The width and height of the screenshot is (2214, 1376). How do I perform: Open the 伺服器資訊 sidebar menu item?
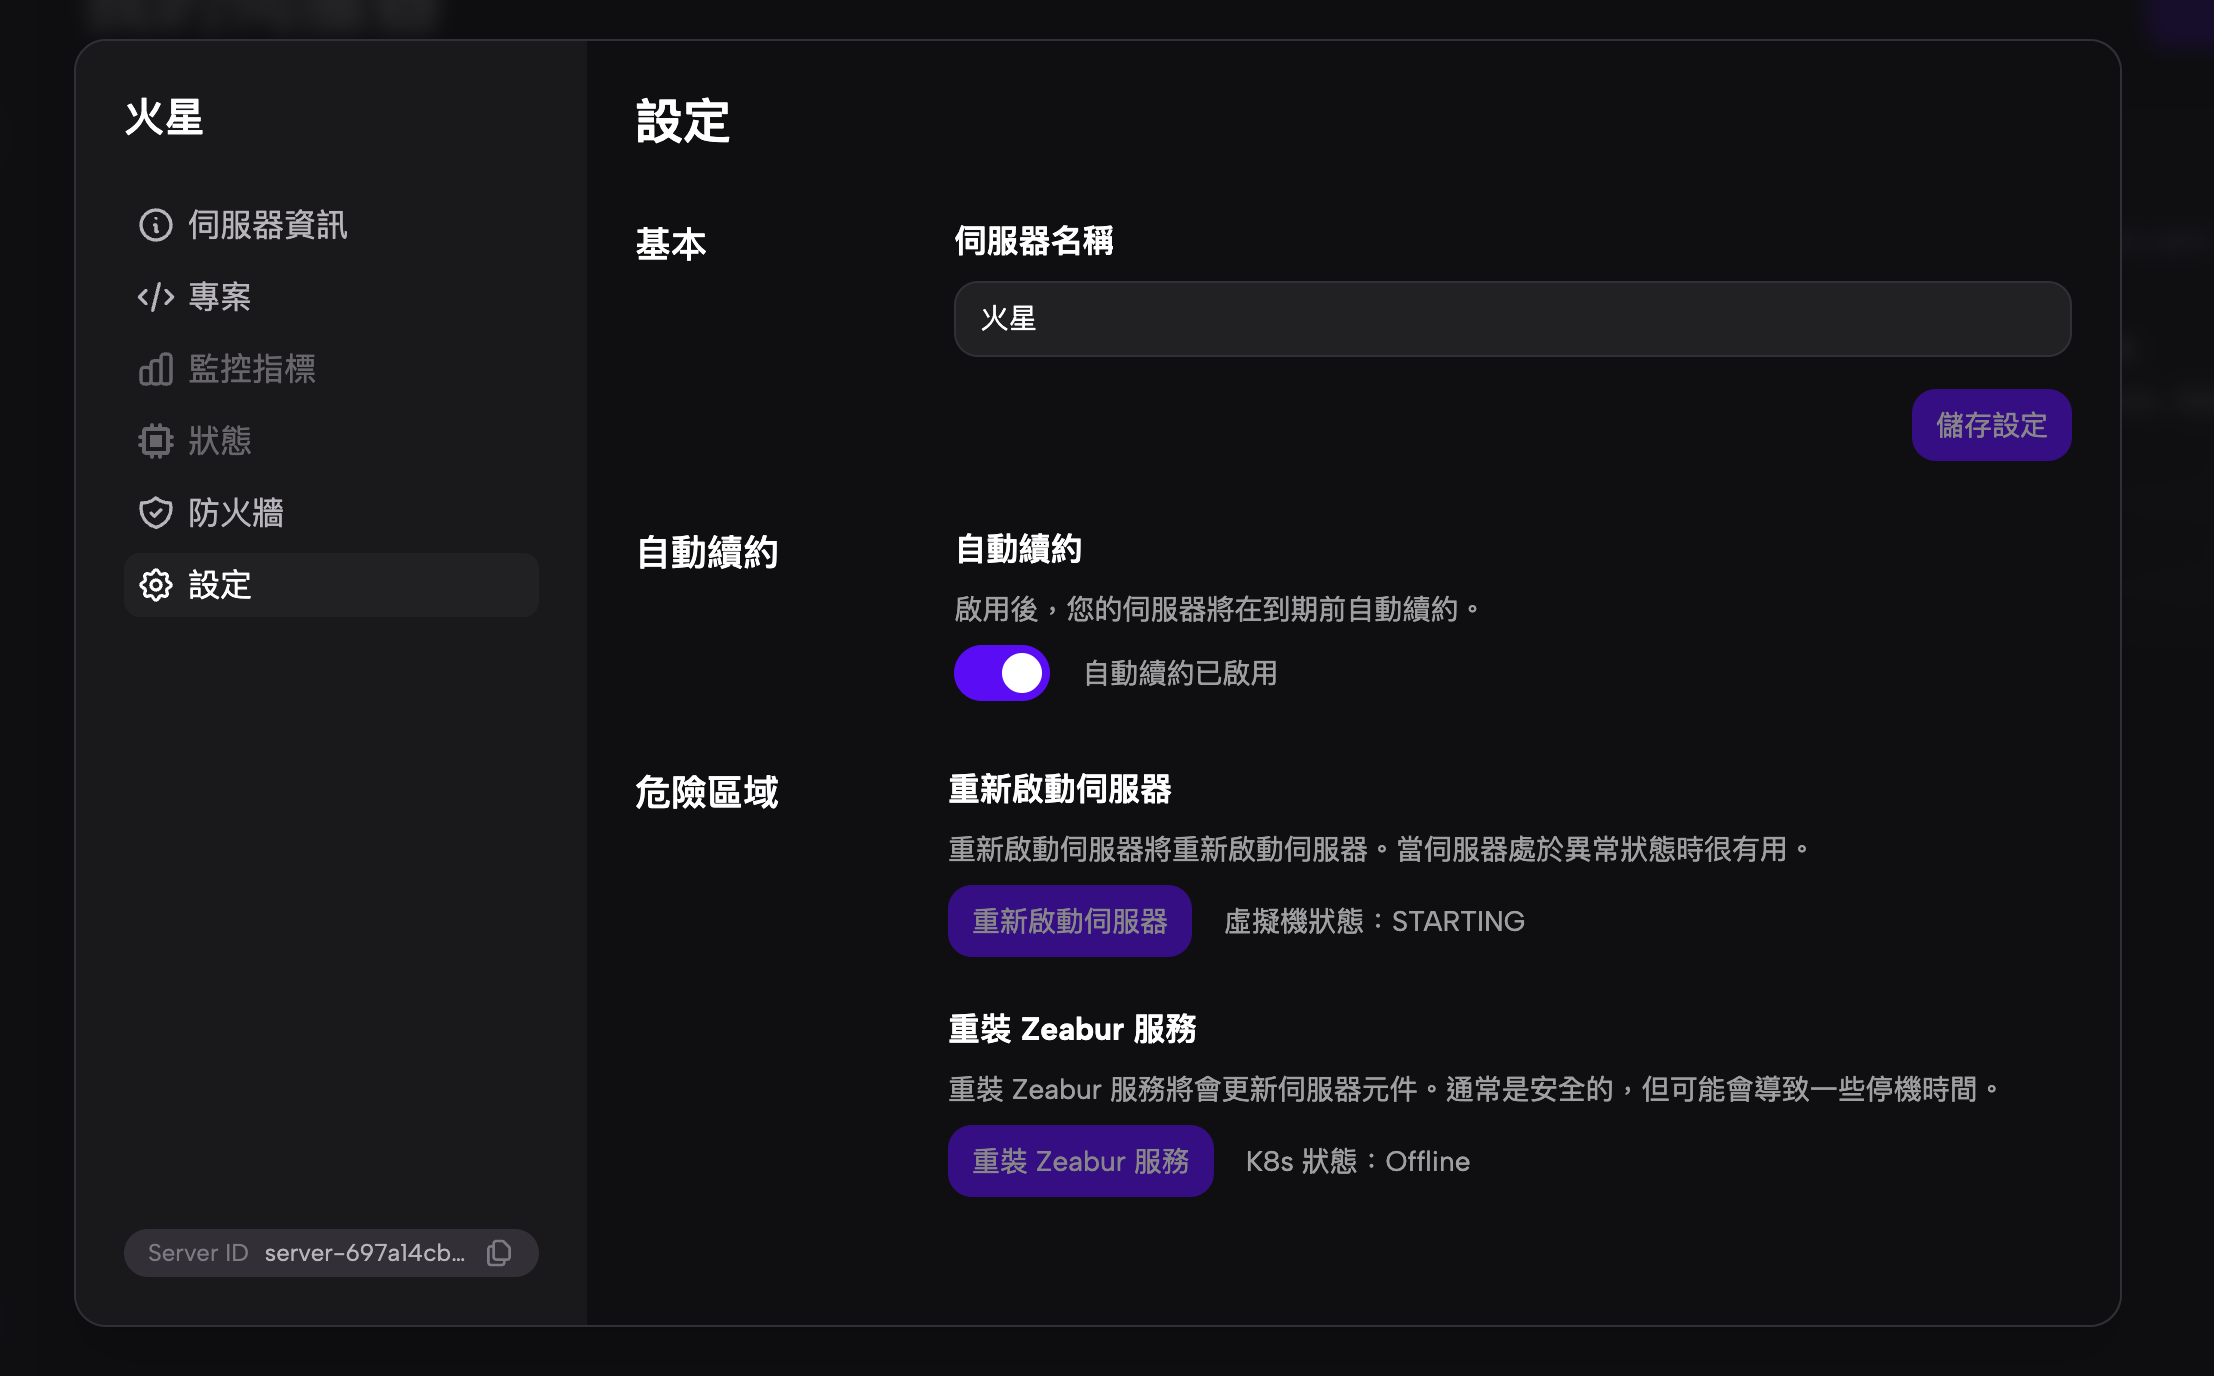click(x=267, y=225)
